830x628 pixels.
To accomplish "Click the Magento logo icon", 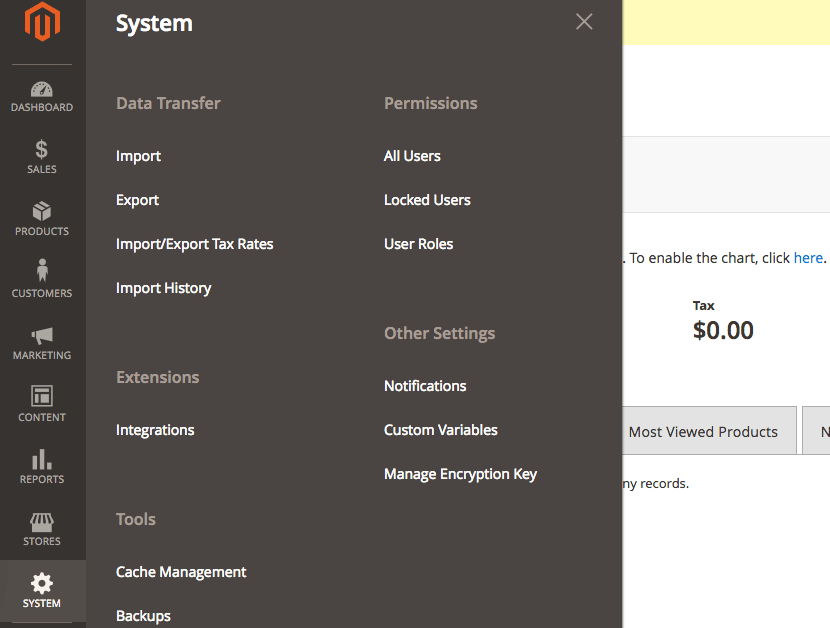I will (42, 23).
